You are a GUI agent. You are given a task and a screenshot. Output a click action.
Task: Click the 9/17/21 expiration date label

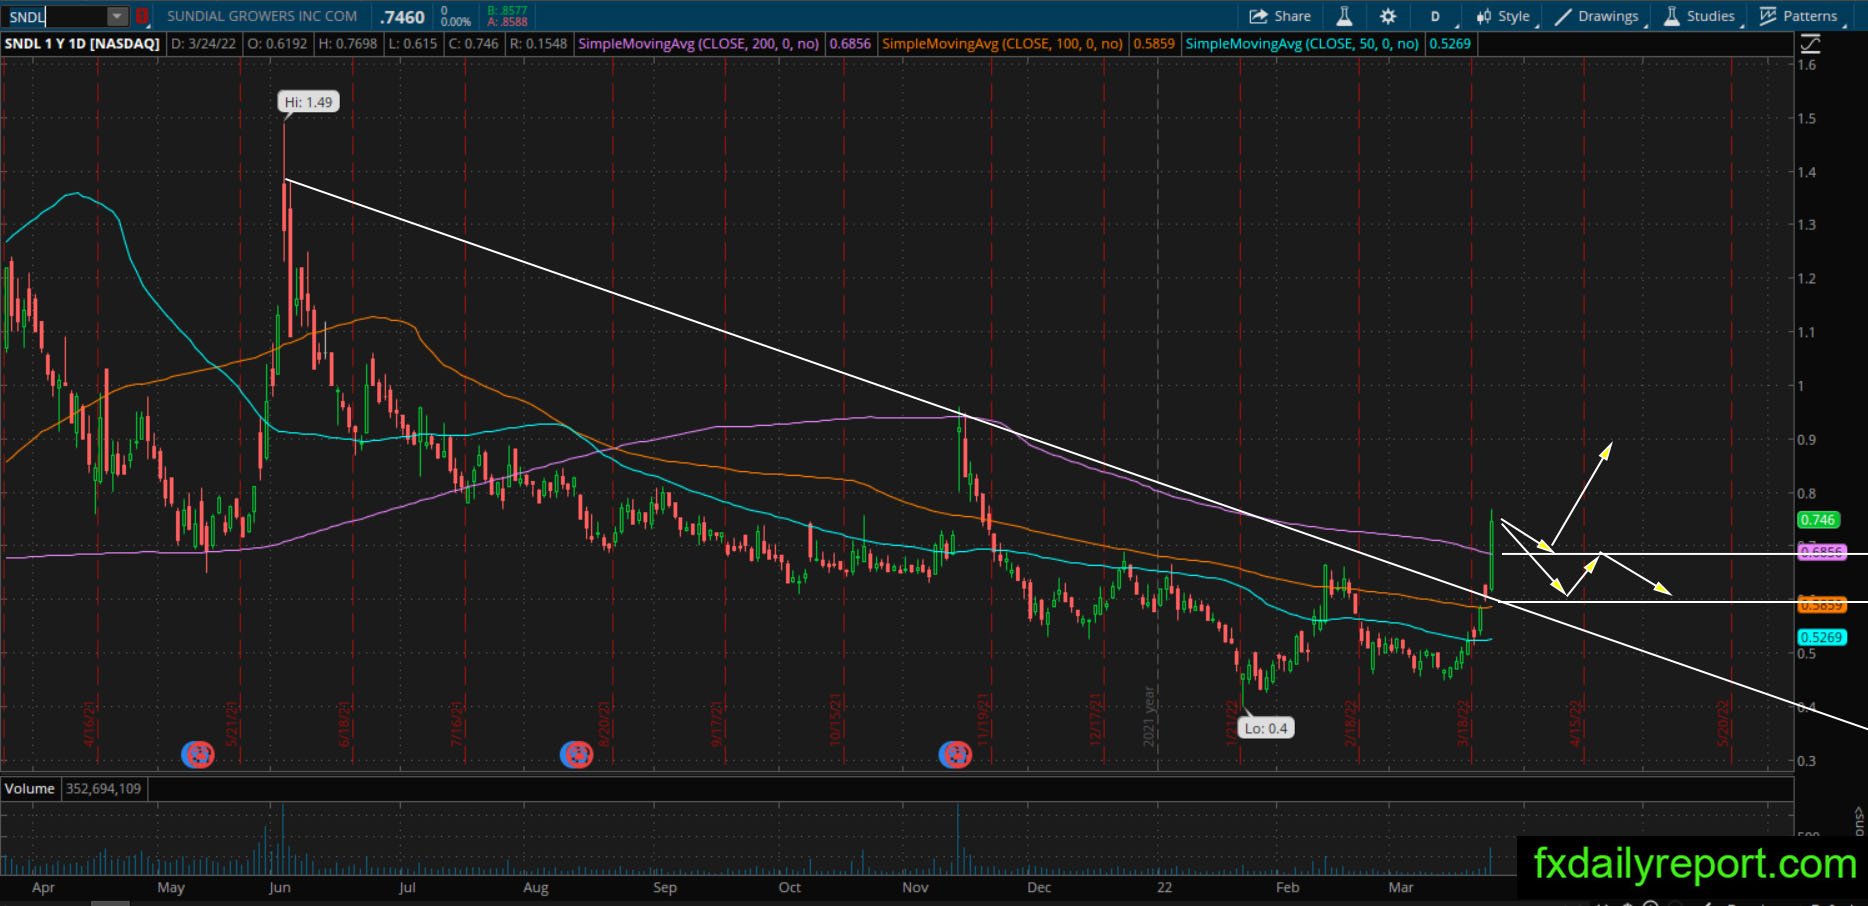coord(717,722)
